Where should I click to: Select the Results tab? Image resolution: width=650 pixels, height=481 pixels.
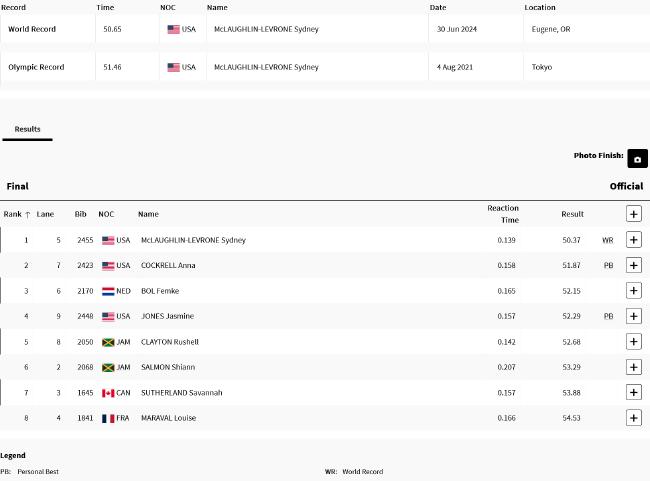click(27, 129)
